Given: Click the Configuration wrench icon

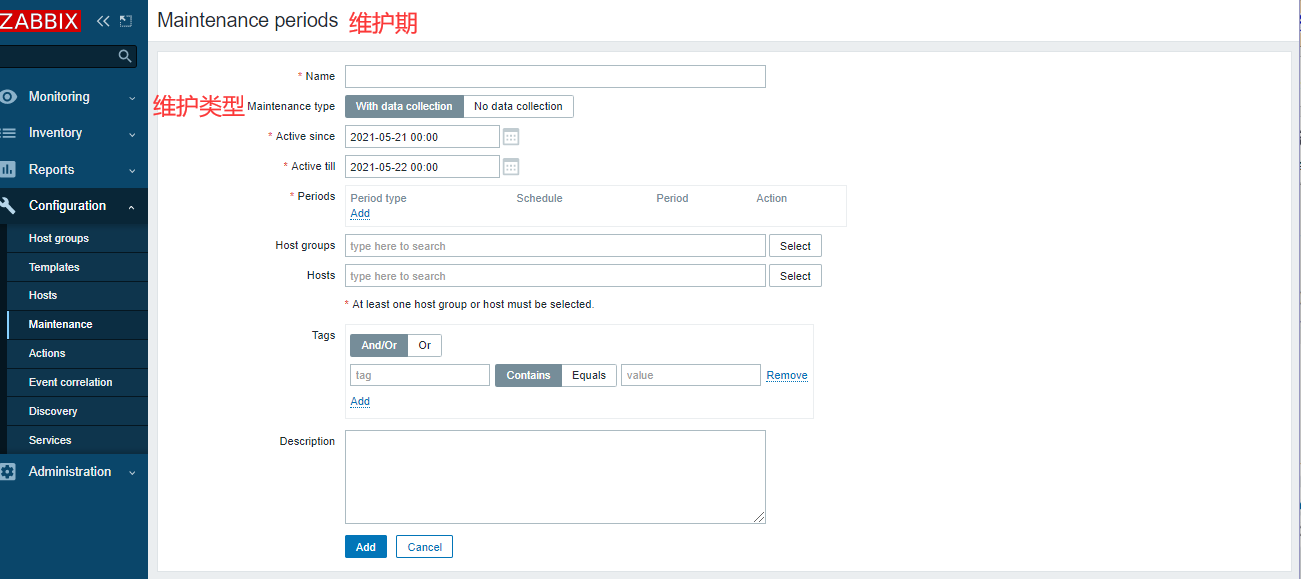Looking at the screenshot, I should (x=12, y=205).
